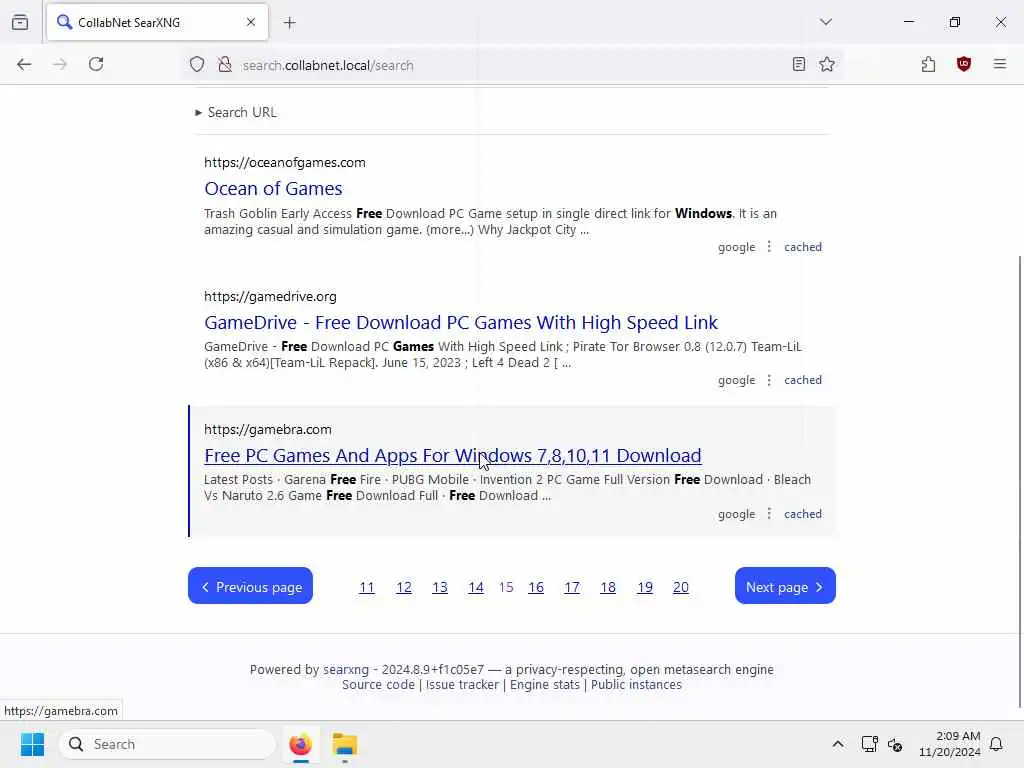Expand the Search URL section
The width and height of the screenshot is (1024, 768).
click(x=236, y=112)
